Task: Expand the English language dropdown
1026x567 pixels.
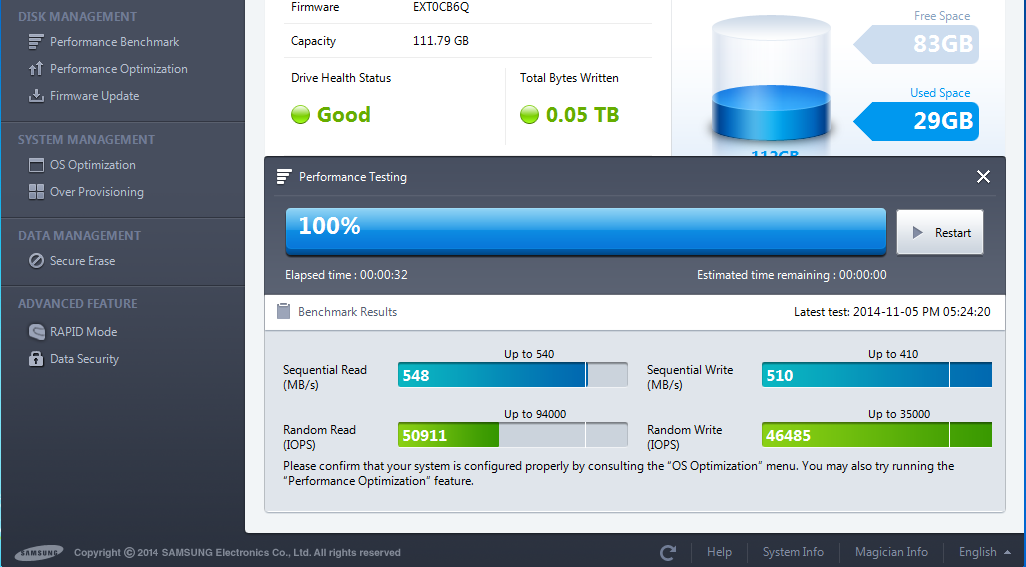Action: tap(984, 552)
